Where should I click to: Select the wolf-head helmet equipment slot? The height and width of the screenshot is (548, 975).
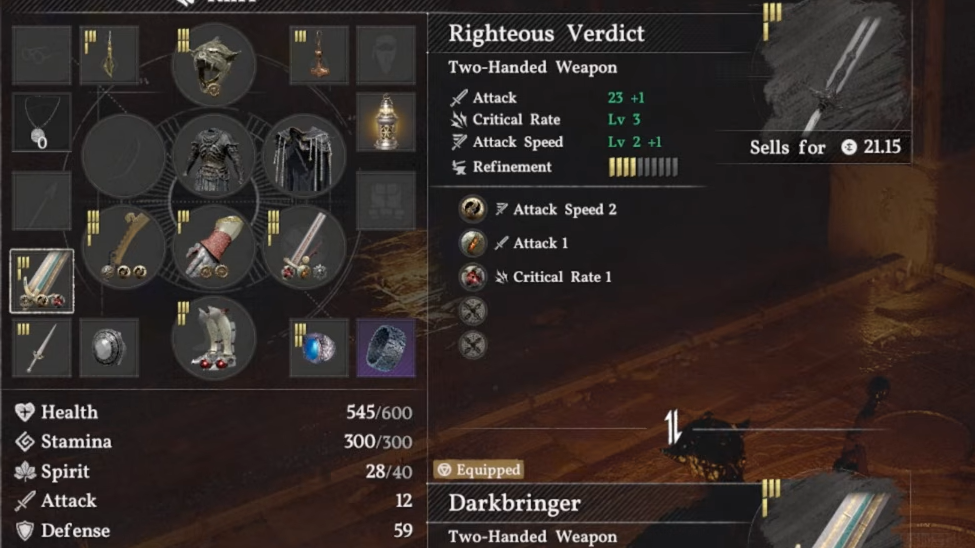point(213,65)
